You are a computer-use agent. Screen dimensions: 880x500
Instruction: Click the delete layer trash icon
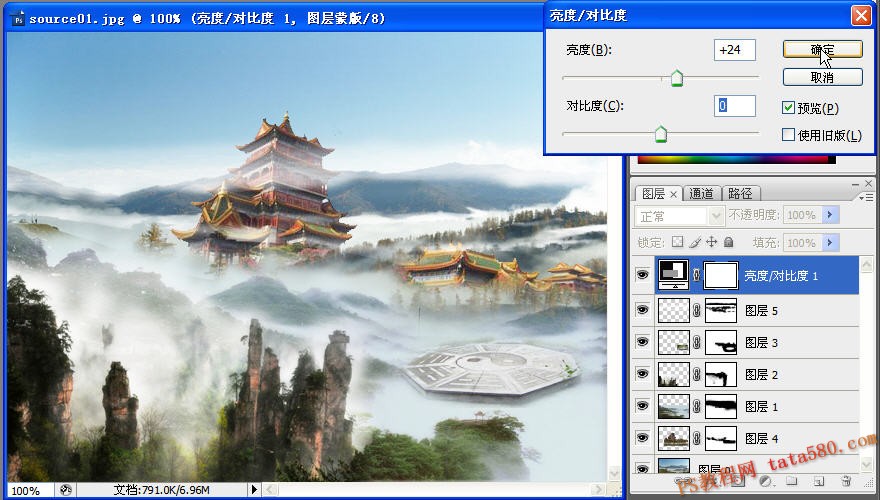coord(846,481)
